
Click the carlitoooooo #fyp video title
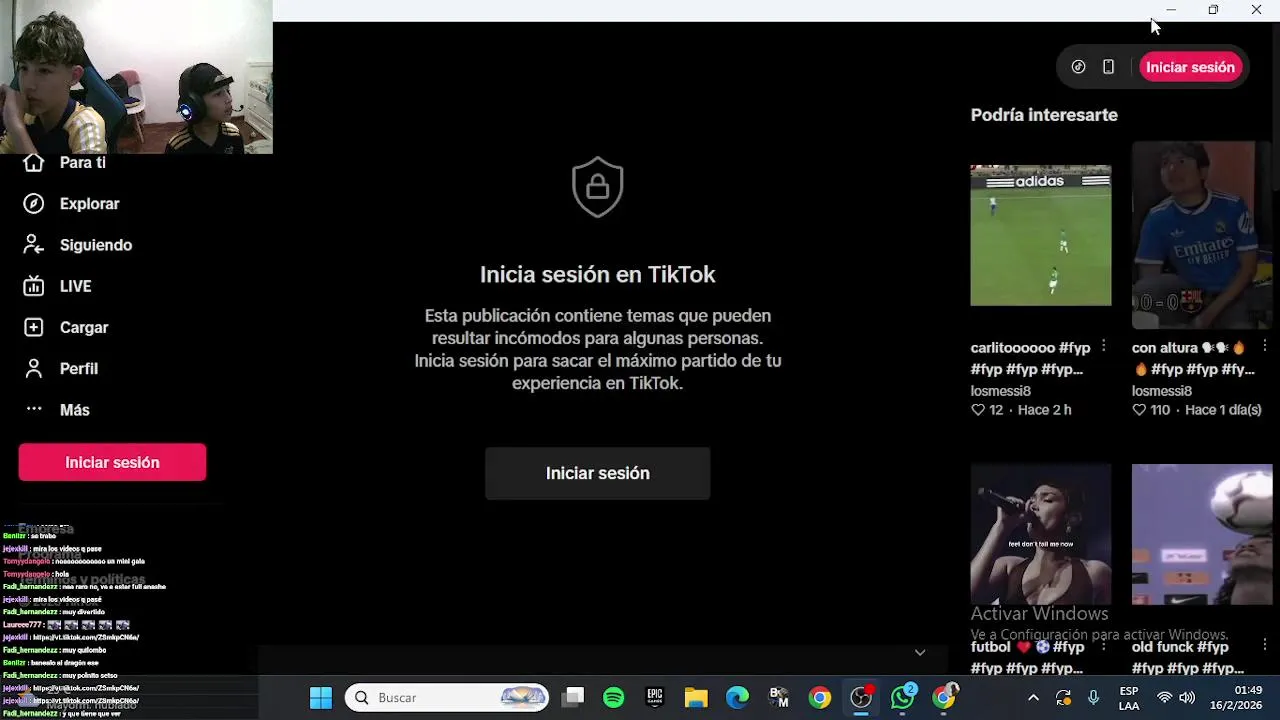[1030, 358]
